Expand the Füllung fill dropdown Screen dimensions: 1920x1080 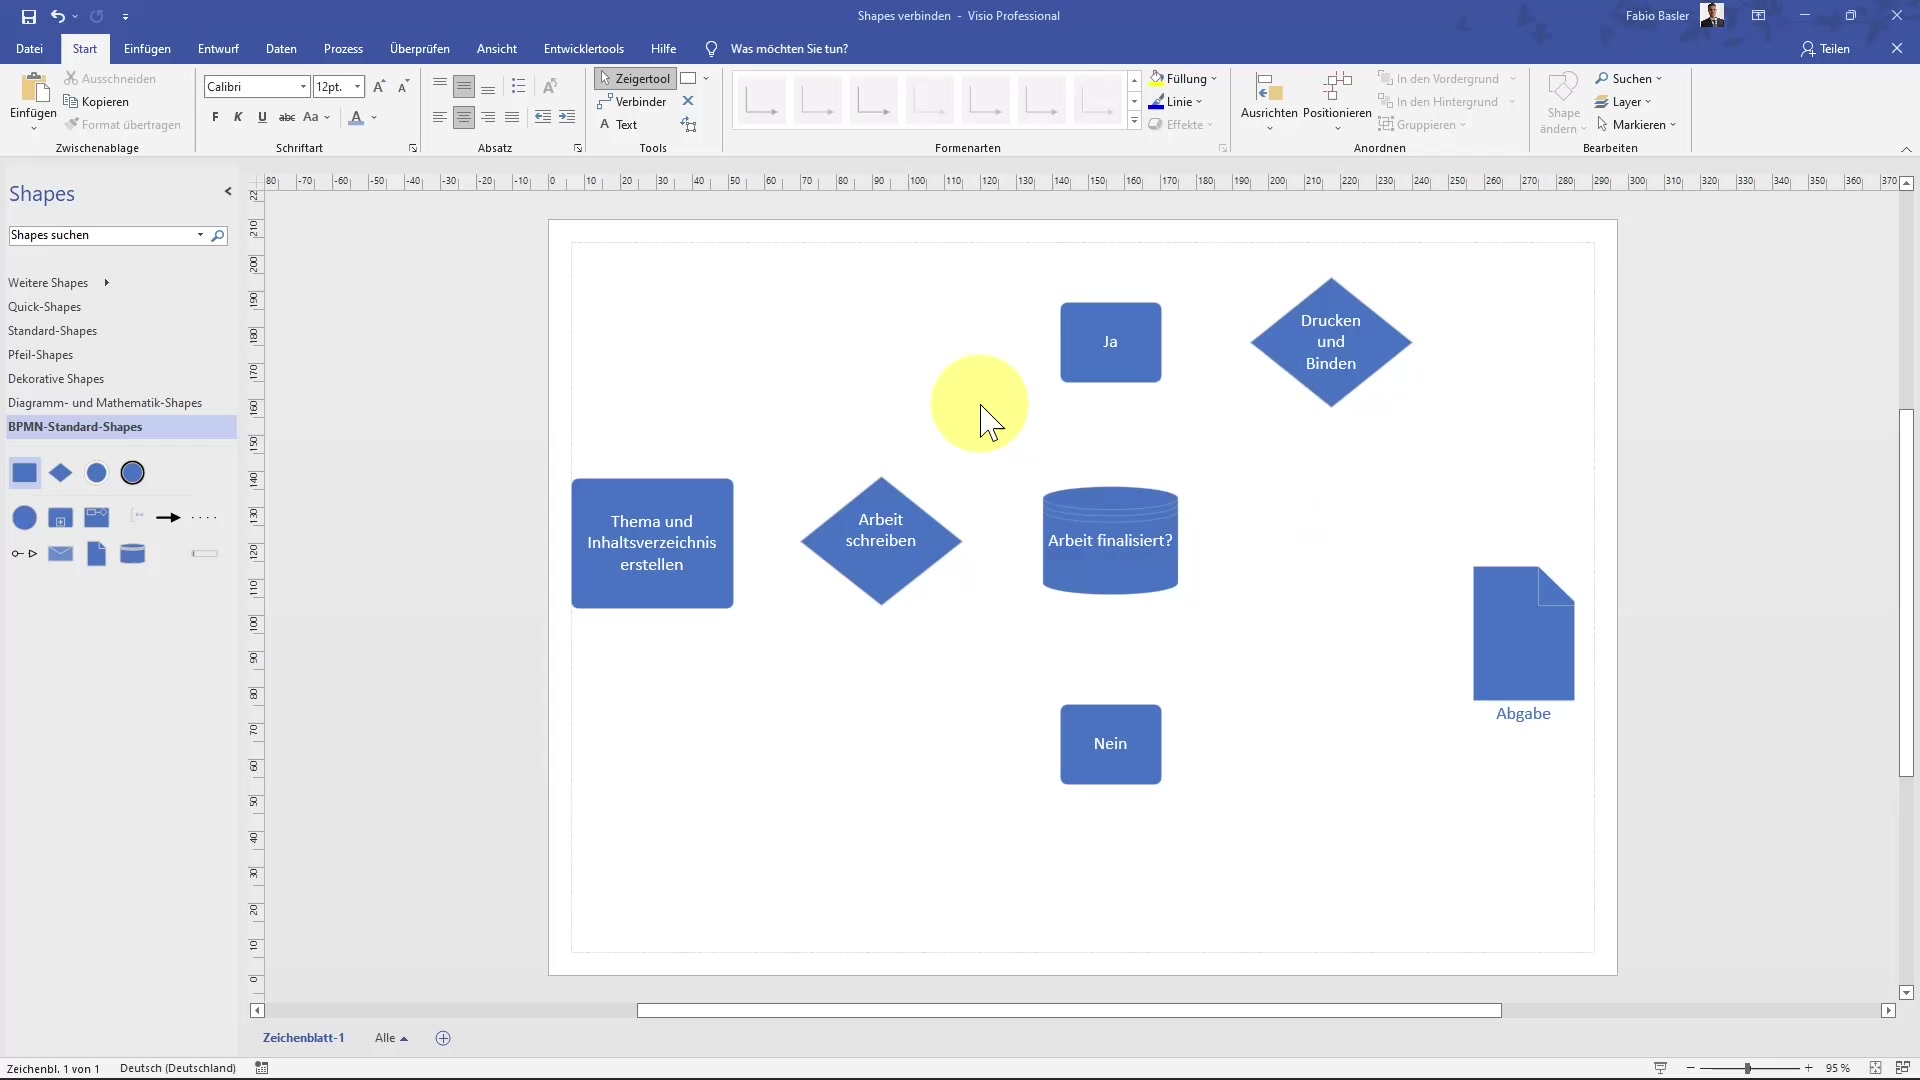coord(1214,79)
